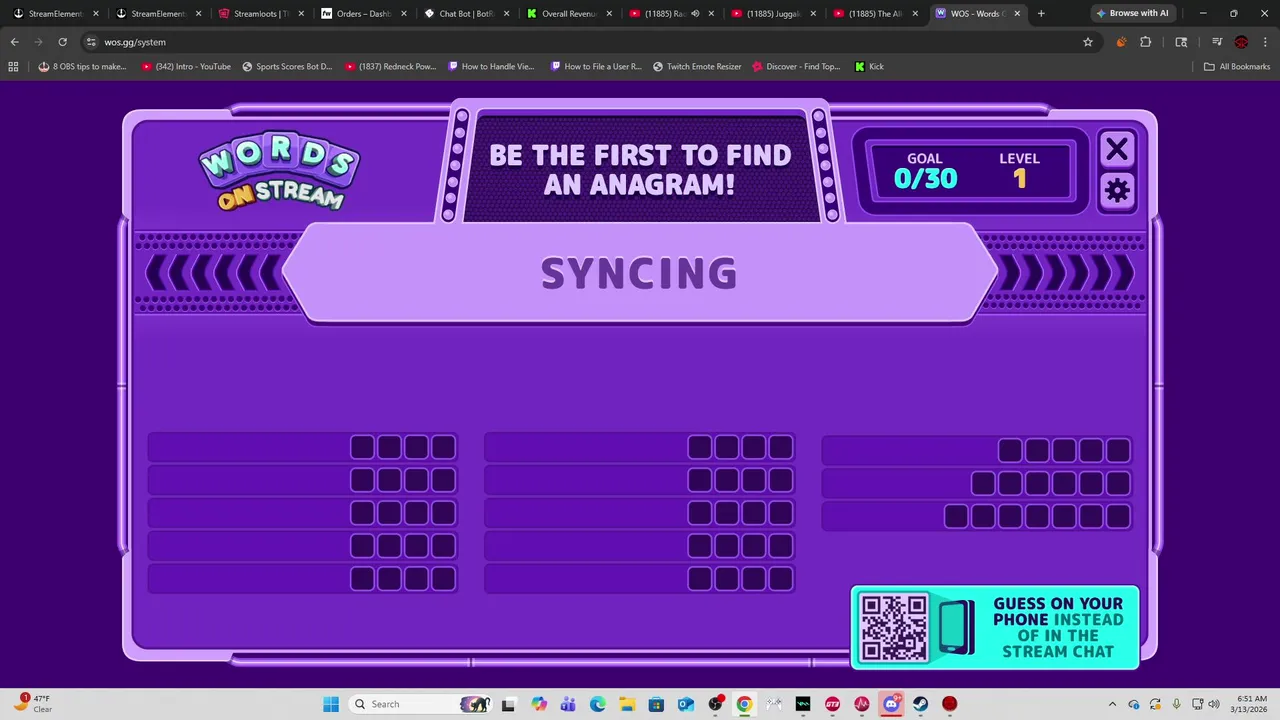Switch to the Overall Revenue tab

(569, 14)
